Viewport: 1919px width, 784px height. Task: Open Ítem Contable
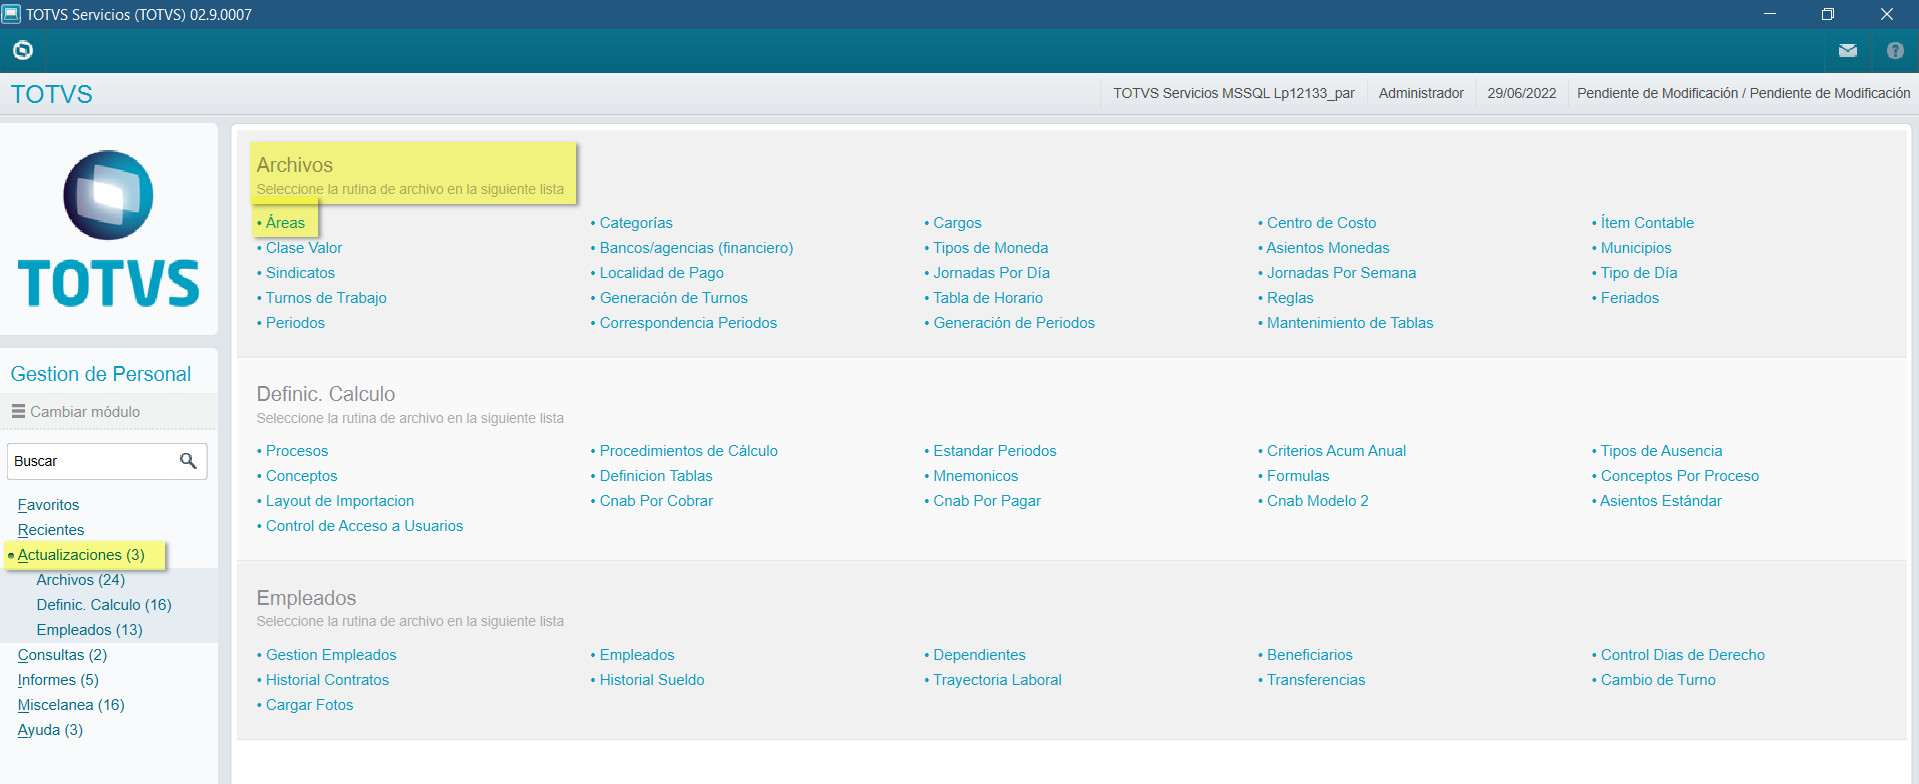click(1647, 223)
